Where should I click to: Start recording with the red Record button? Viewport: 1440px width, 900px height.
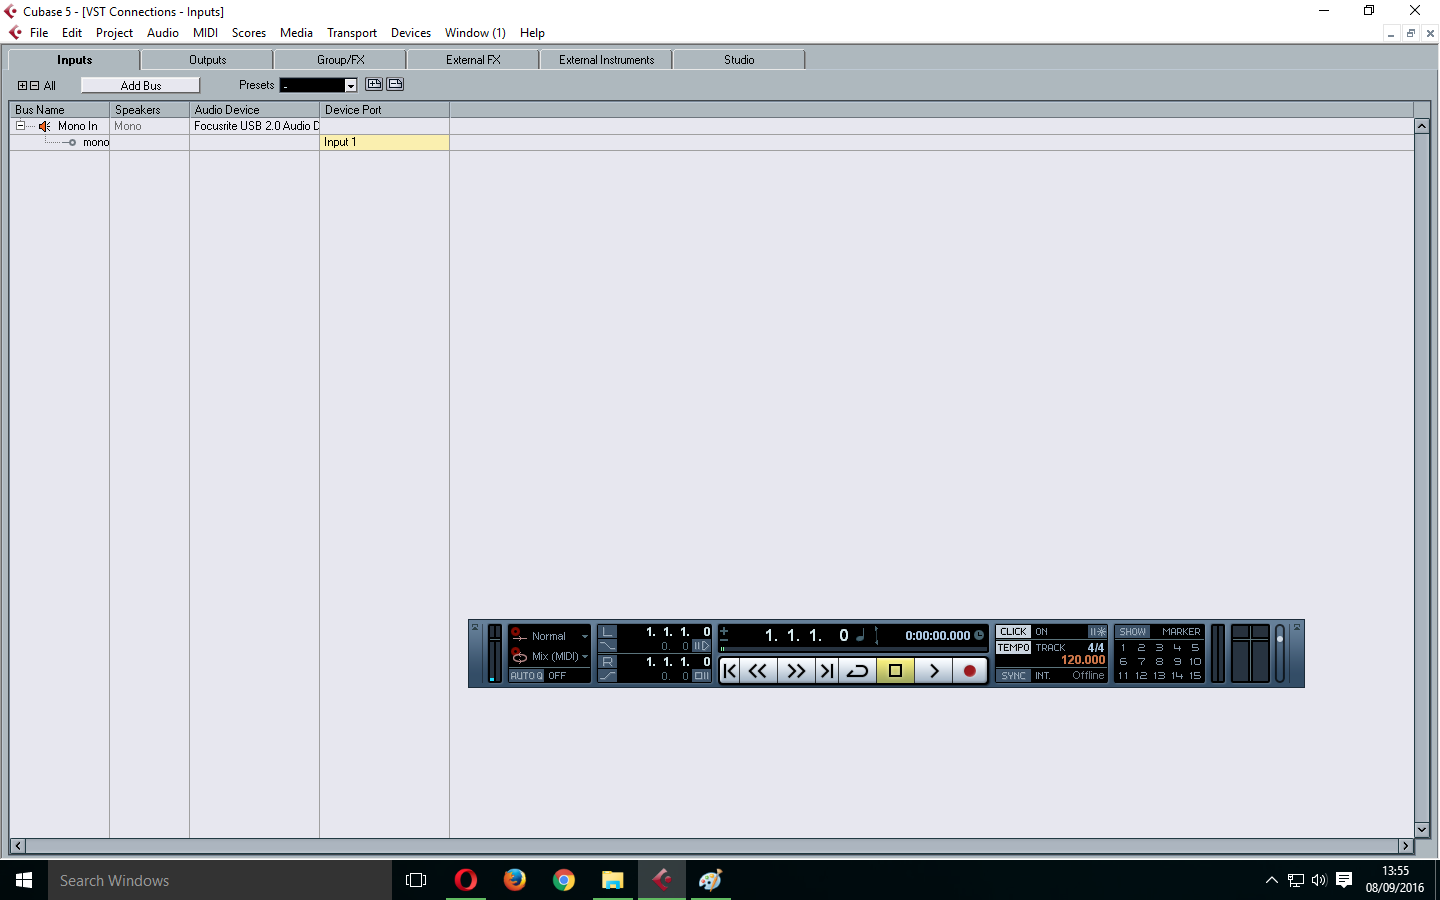click(x=969, y=671)
